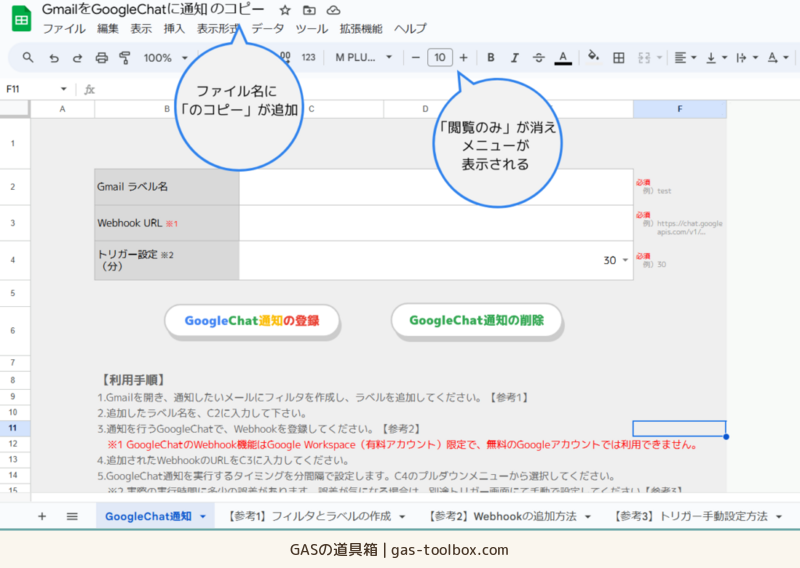Redo the last action
Viewport: 800px width, 568px height.
pyautogui.click(x=78, y=58)
